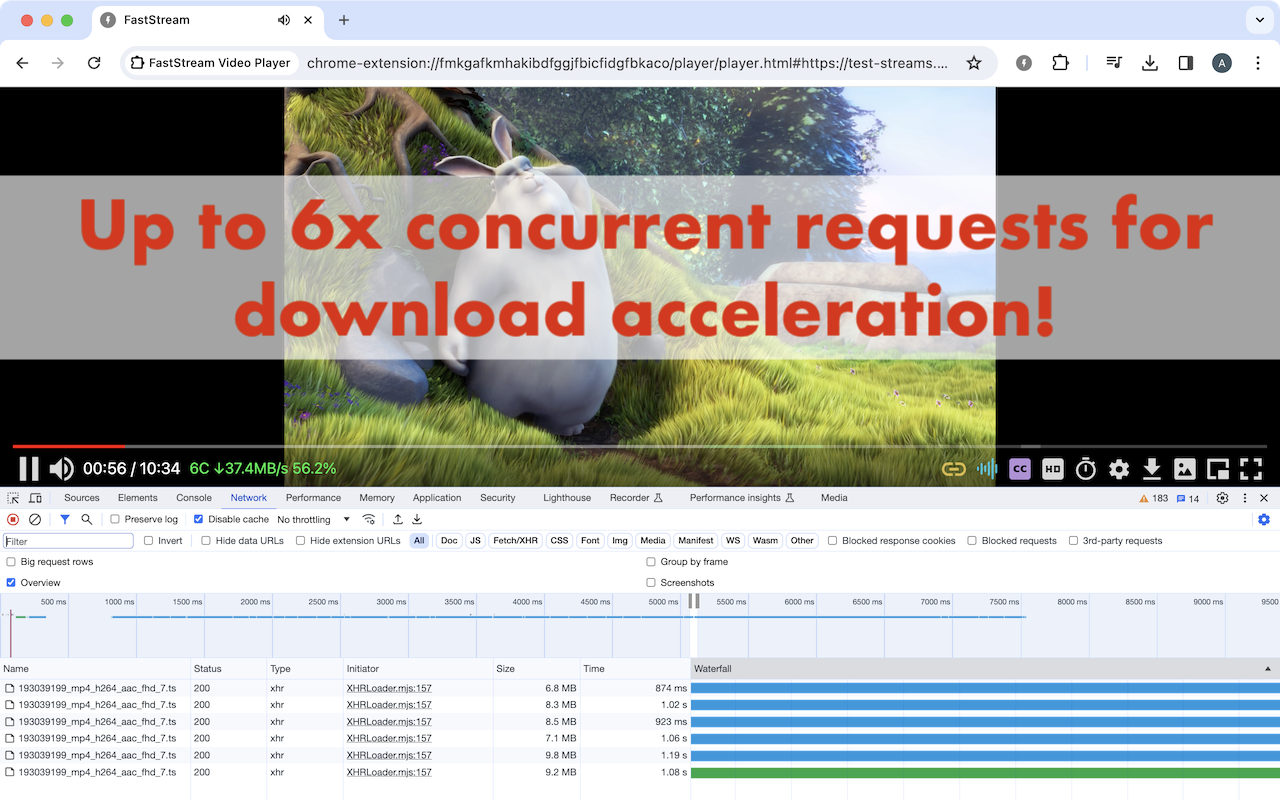Open the HD quality selector

tap(1052, 468)
